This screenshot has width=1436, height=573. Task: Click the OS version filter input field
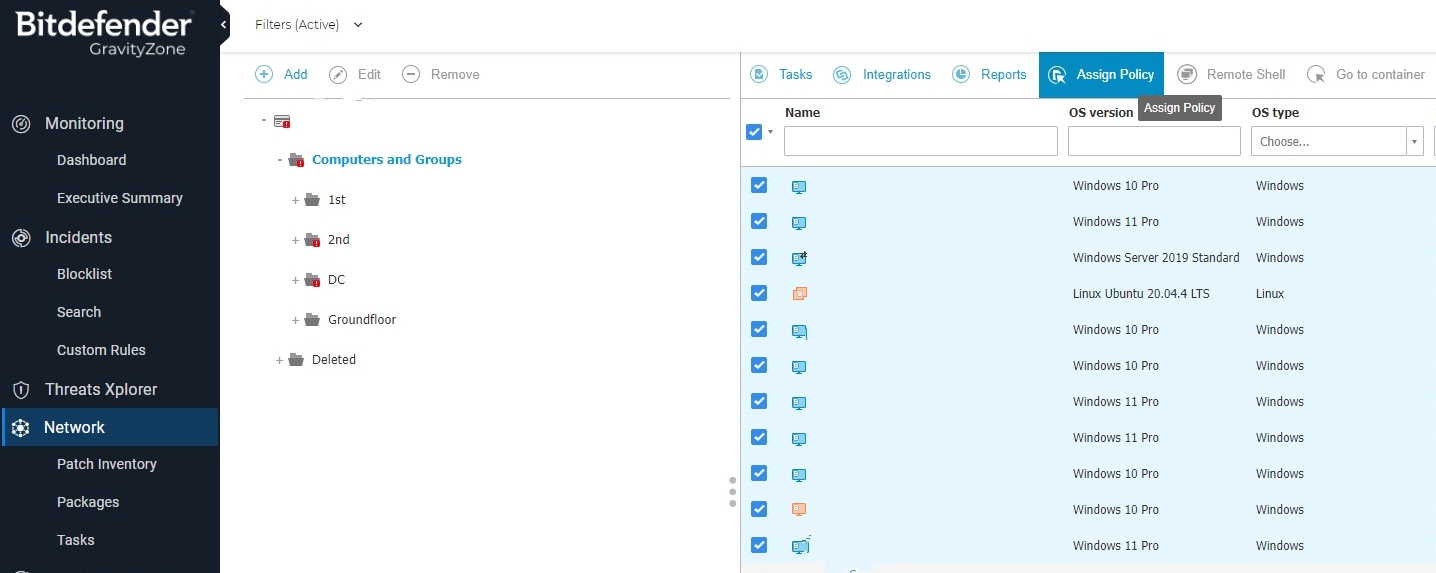pyautogui.click(x=1154, y=141)
